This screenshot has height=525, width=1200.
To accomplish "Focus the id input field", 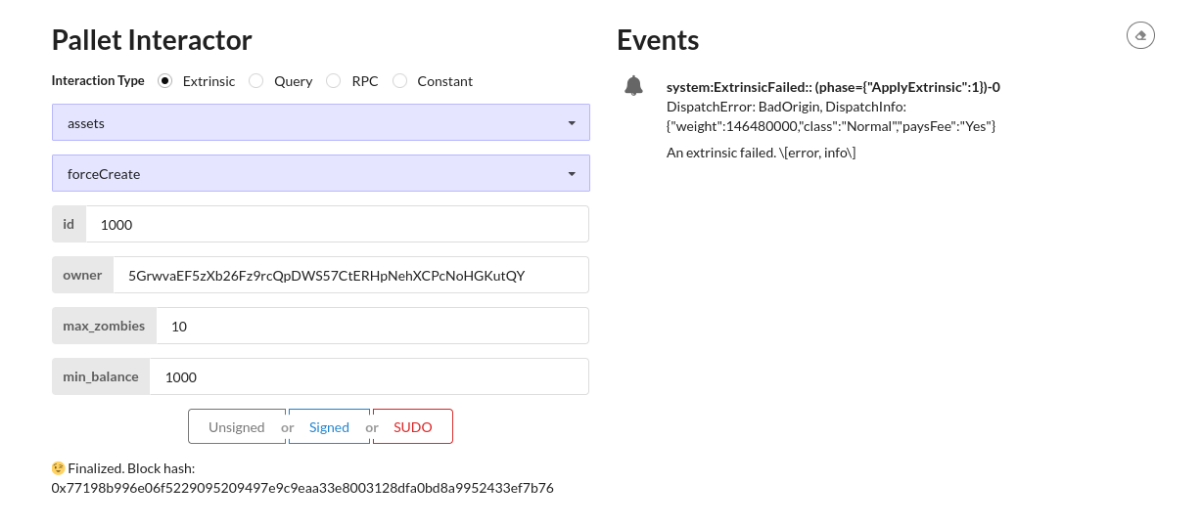I will coord(337,224).
